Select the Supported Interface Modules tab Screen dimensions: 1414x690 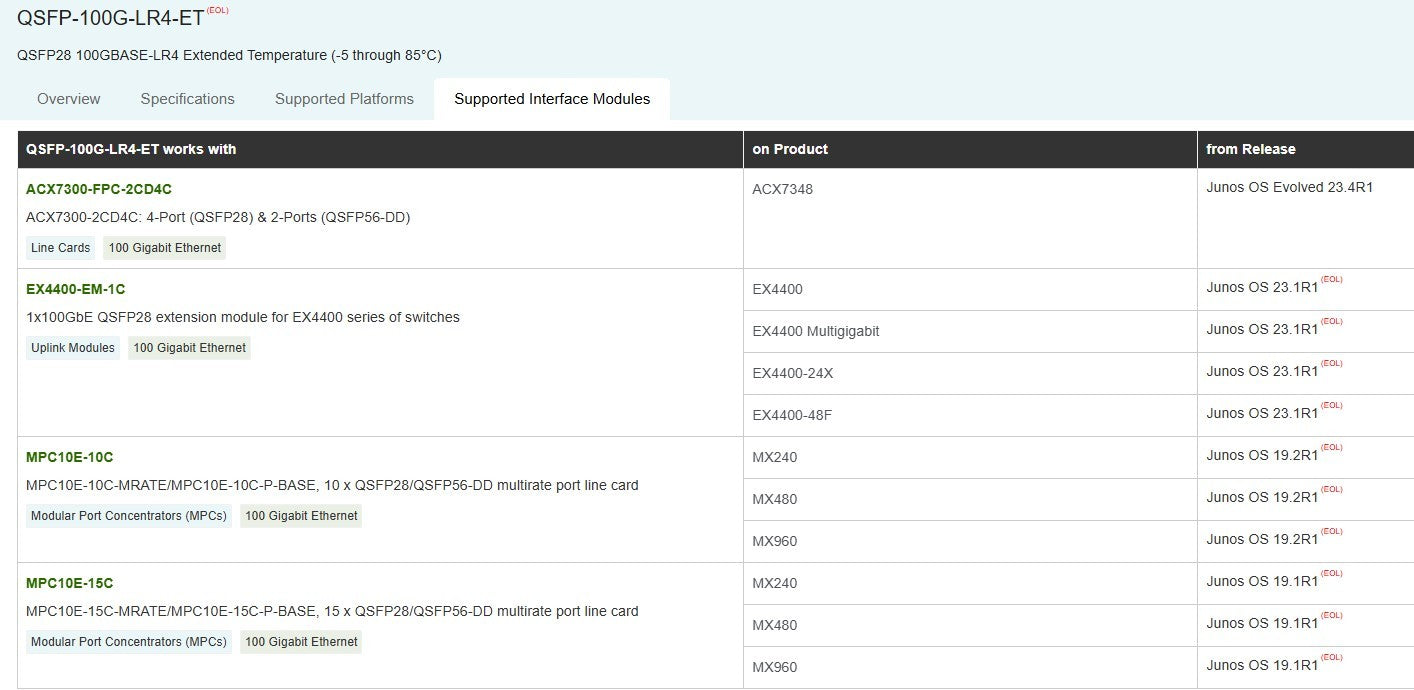pos(552,99)
